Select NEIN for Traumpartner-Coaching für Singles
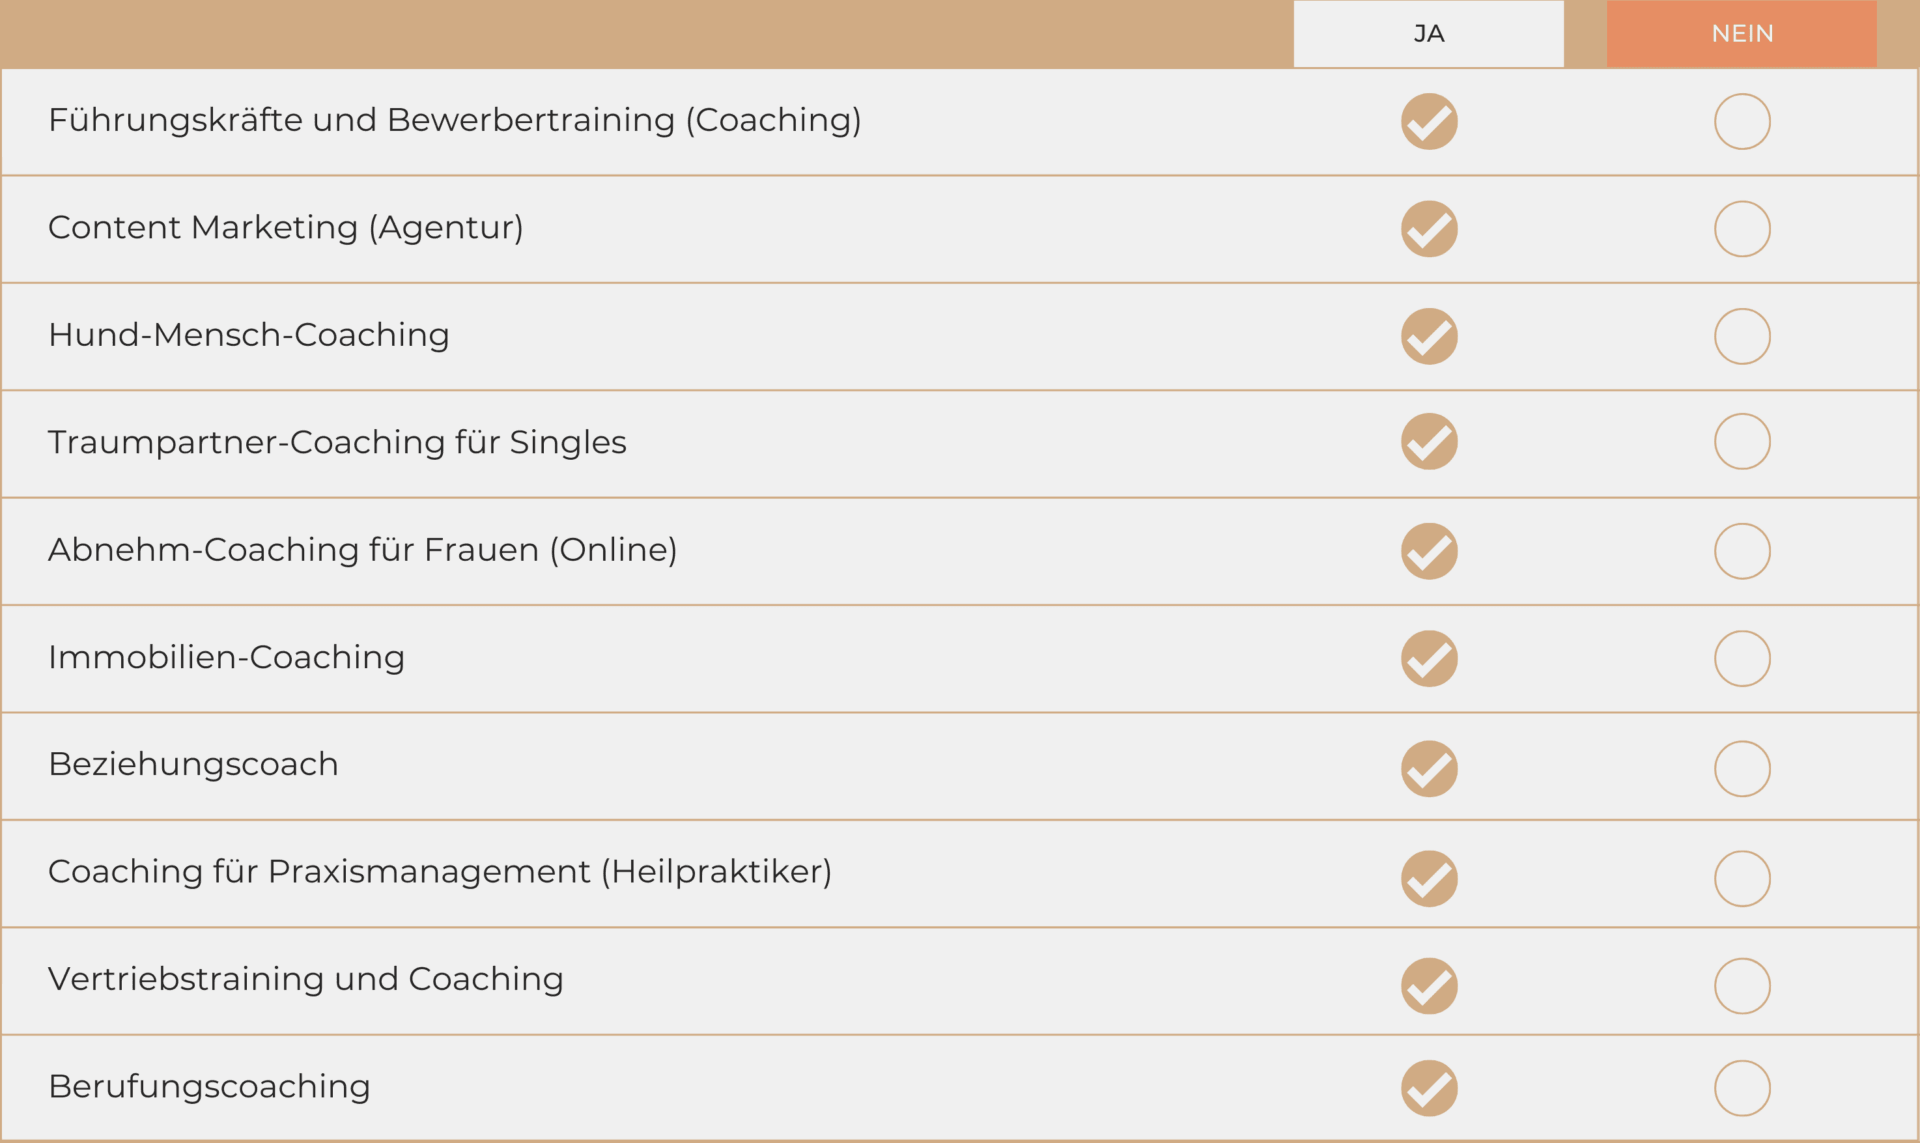This screenshot has height=1143, width=1920. coord(1742,442)
